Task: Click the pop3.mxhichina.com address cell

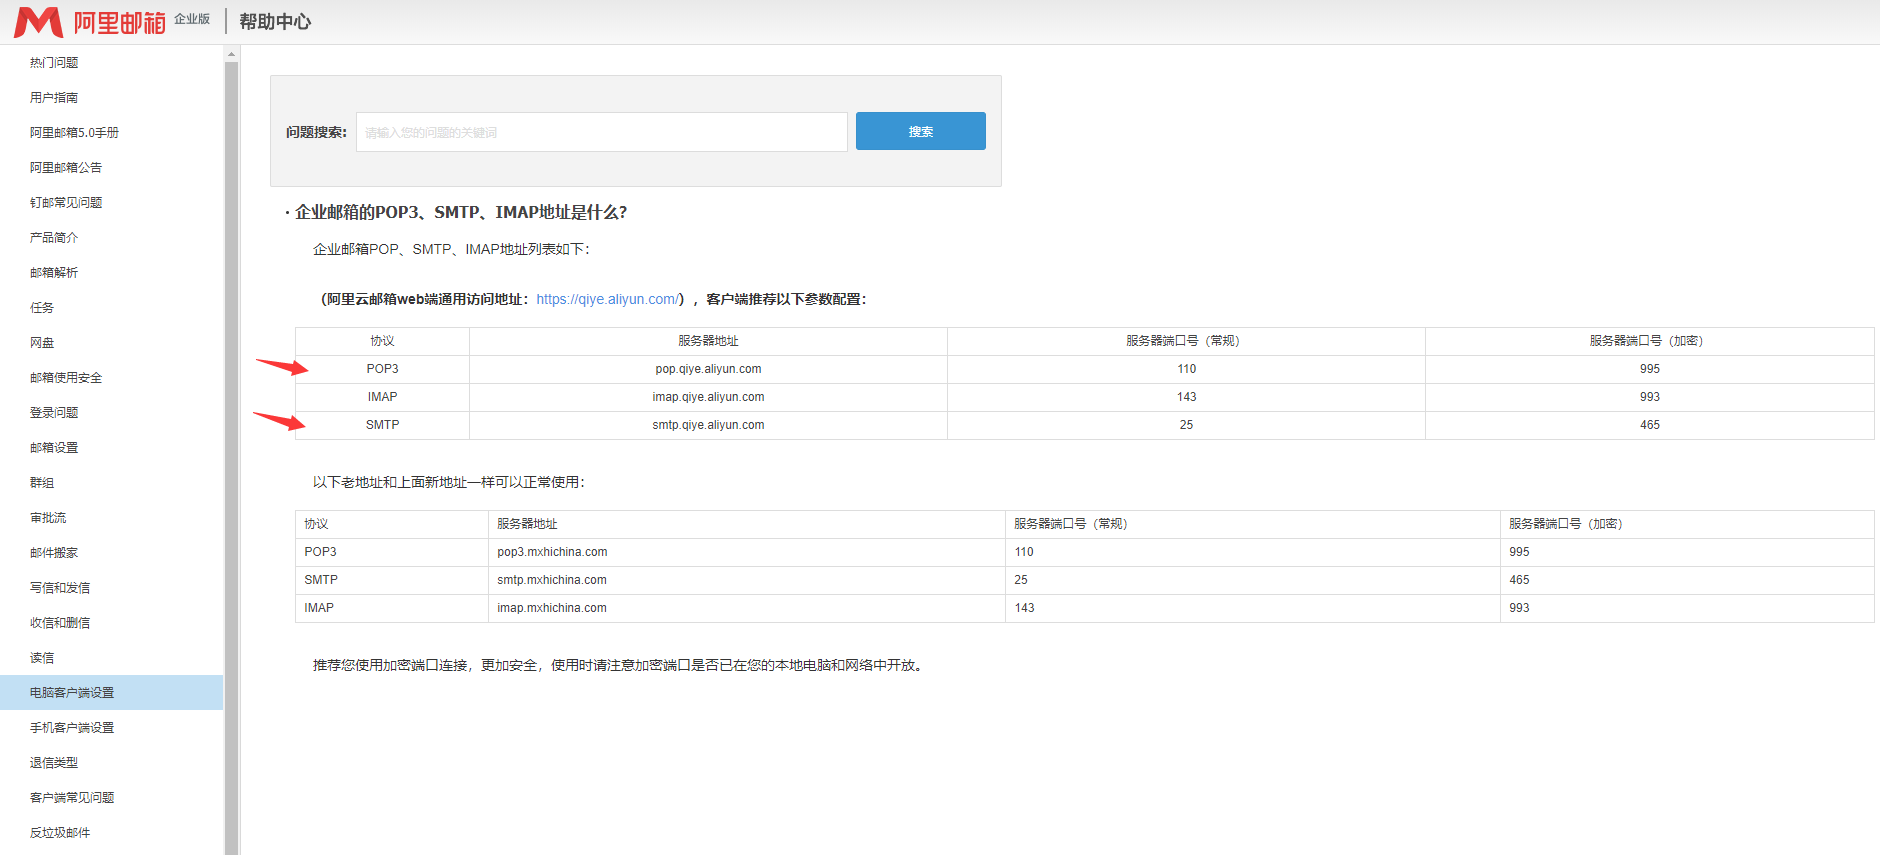Action: pyautogui.click(x=747, y=552)
